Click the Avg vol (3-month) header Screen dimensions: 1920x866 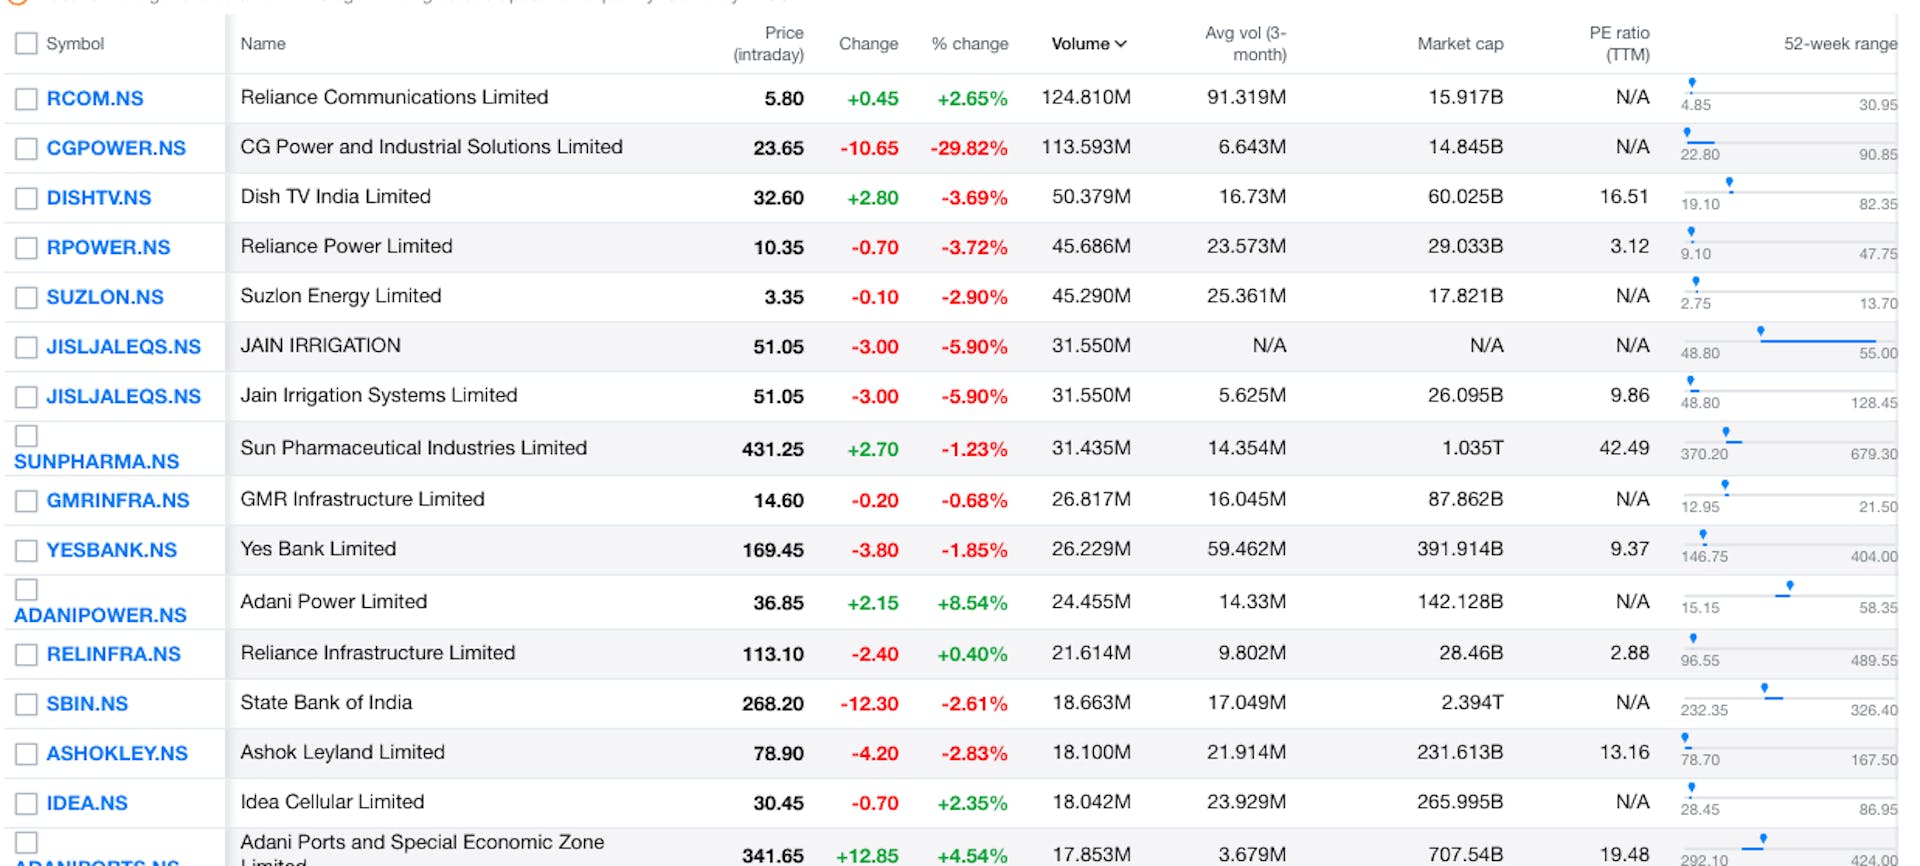1245,44
